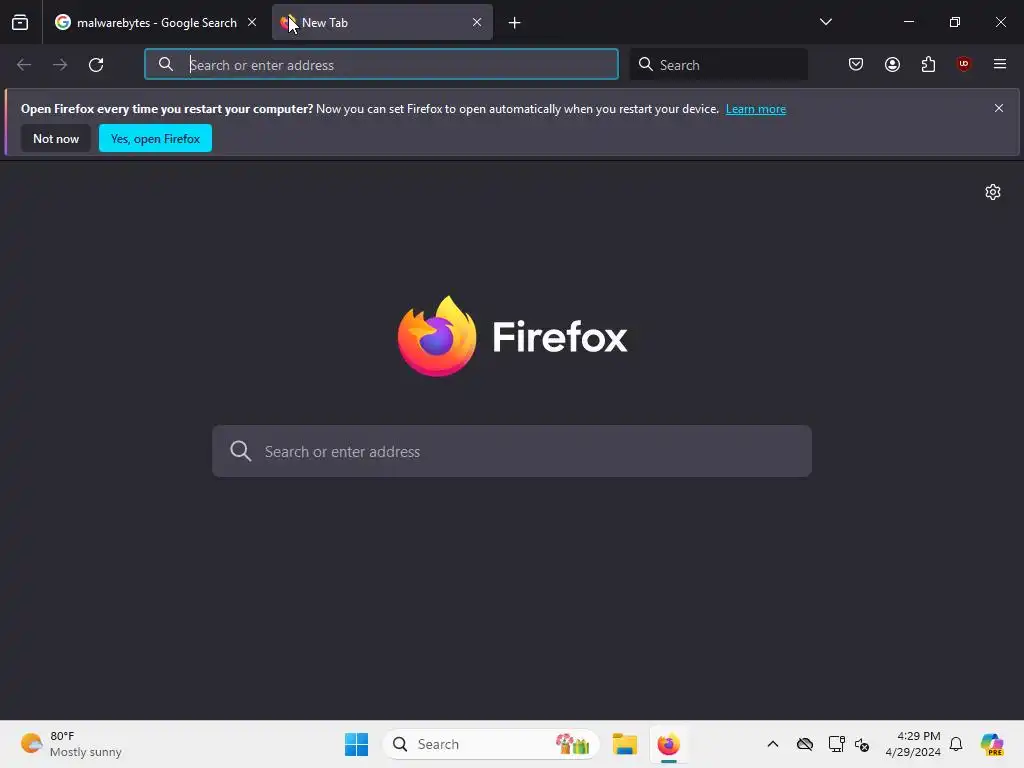The image size is (1024, 768).
Task: Go back one page arrow
Action: [24, 65]
